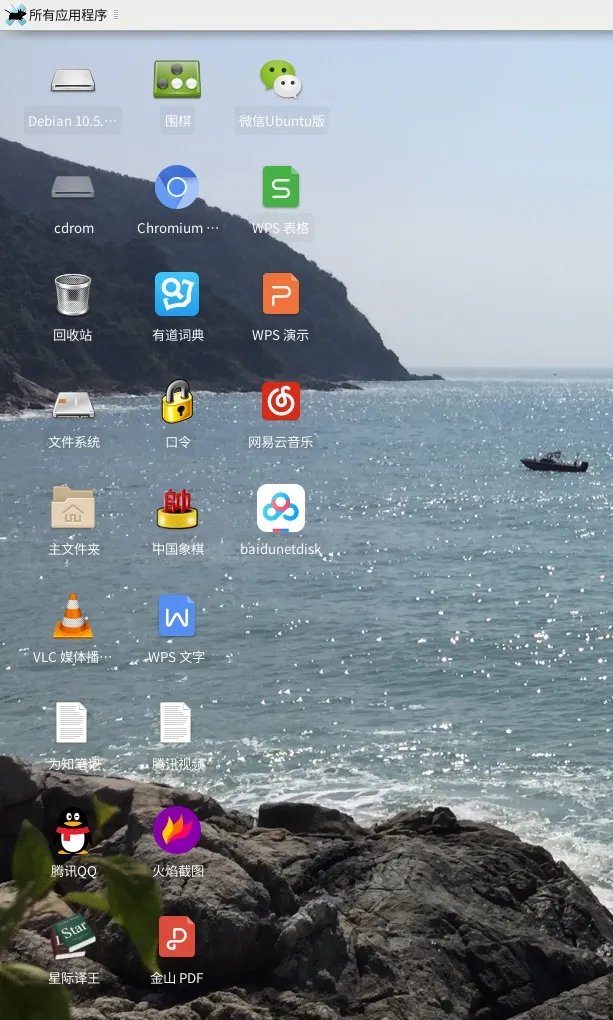This screenshot has height=1020, width=613.
Task: Open WPS 表格 spreadsheet app
Action: click(x=280, y=188)
